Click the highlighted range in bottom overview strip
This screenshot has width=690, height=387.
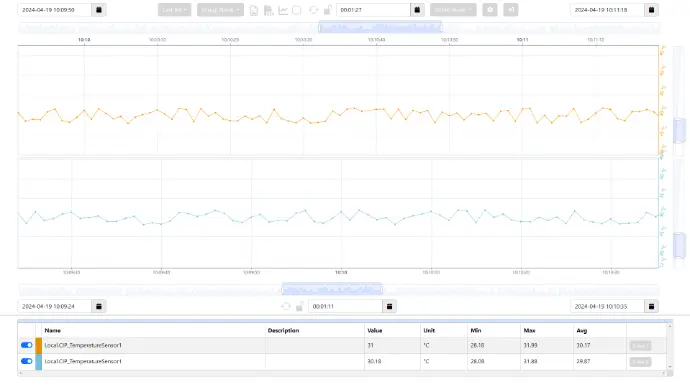pyautogui.click(x=332, y=290)
